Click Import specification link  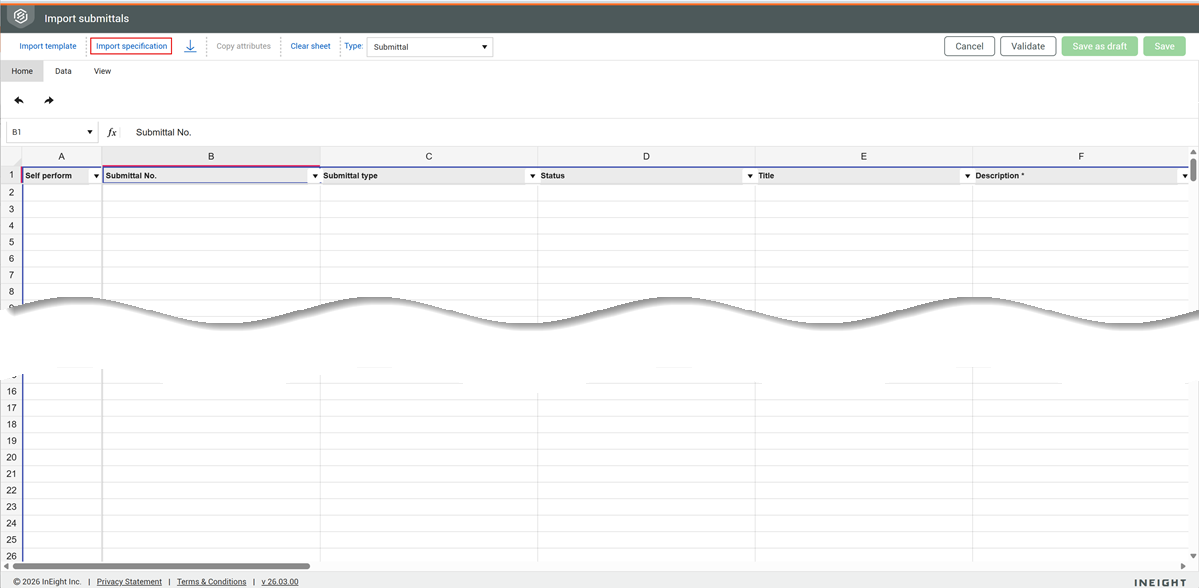pos(131,46)
